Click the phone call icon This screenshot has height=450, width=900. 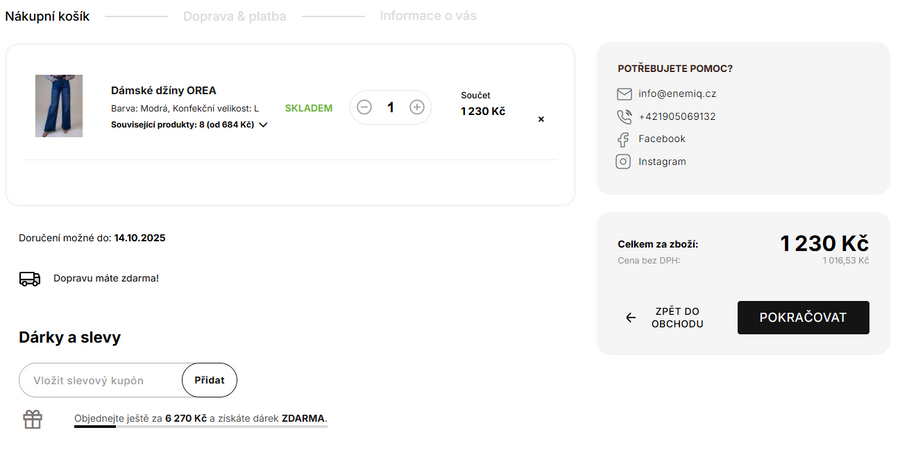tap(624, 117)
